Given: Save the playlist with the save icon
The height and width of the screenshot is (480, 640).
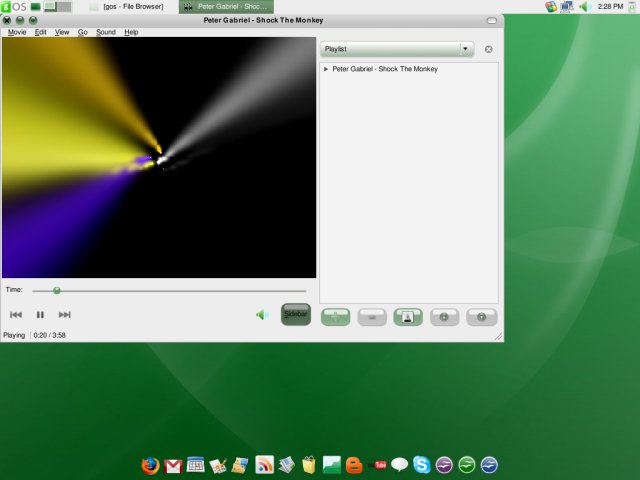Looking at the screenshot, I should [408, 317].
